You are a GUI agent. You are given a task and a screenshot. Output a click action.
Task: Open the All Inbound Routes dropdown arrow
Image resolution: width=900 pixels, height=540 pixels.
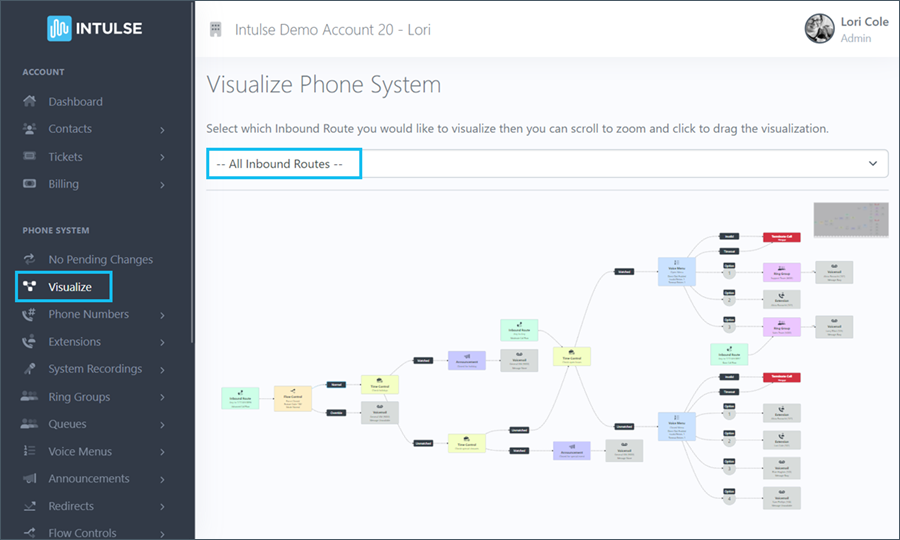872,164
